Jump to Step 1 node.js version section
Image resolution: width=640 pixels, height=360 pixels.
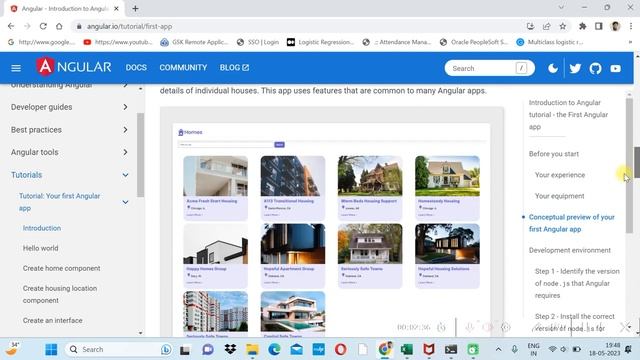pyautogui.click(x=577, y=283)
